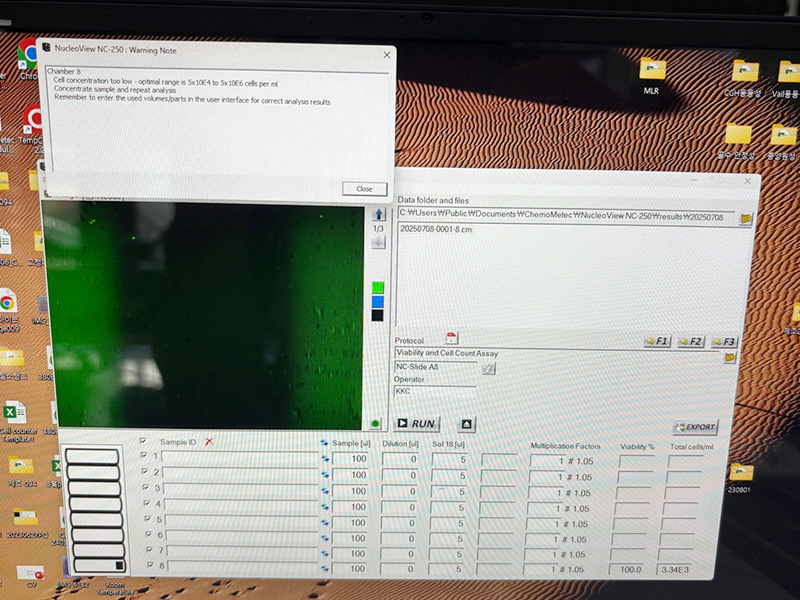
Task: Click the up arrow image navigation icon
Action: coord(378,214)
